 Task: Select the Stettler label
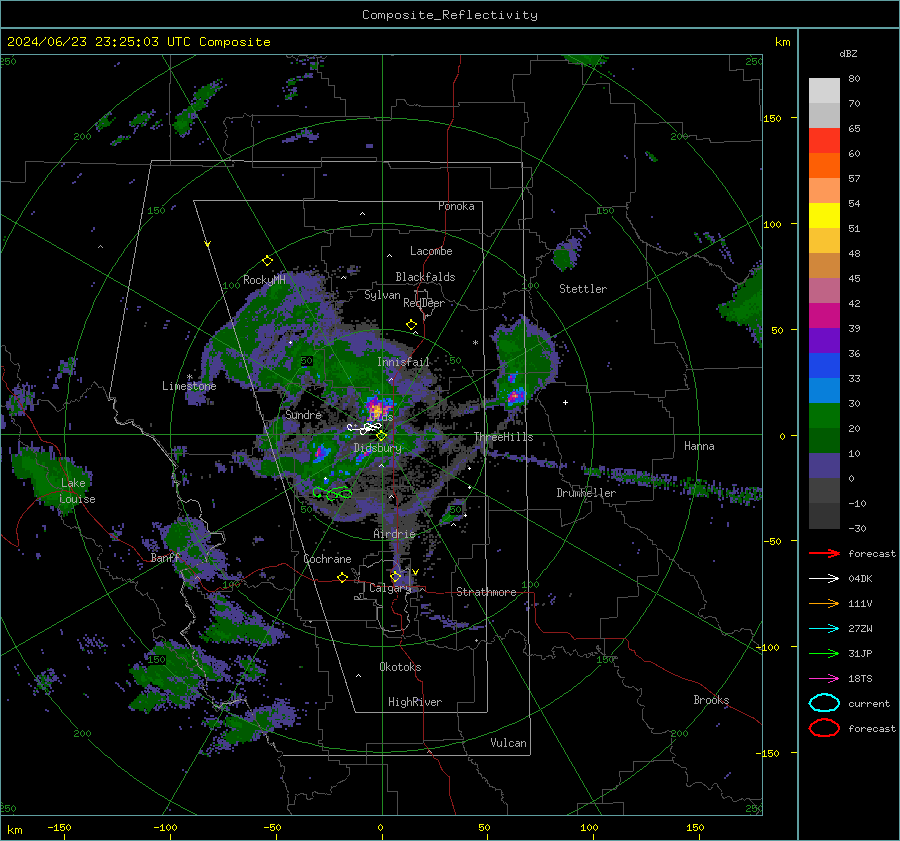[583, 289]
